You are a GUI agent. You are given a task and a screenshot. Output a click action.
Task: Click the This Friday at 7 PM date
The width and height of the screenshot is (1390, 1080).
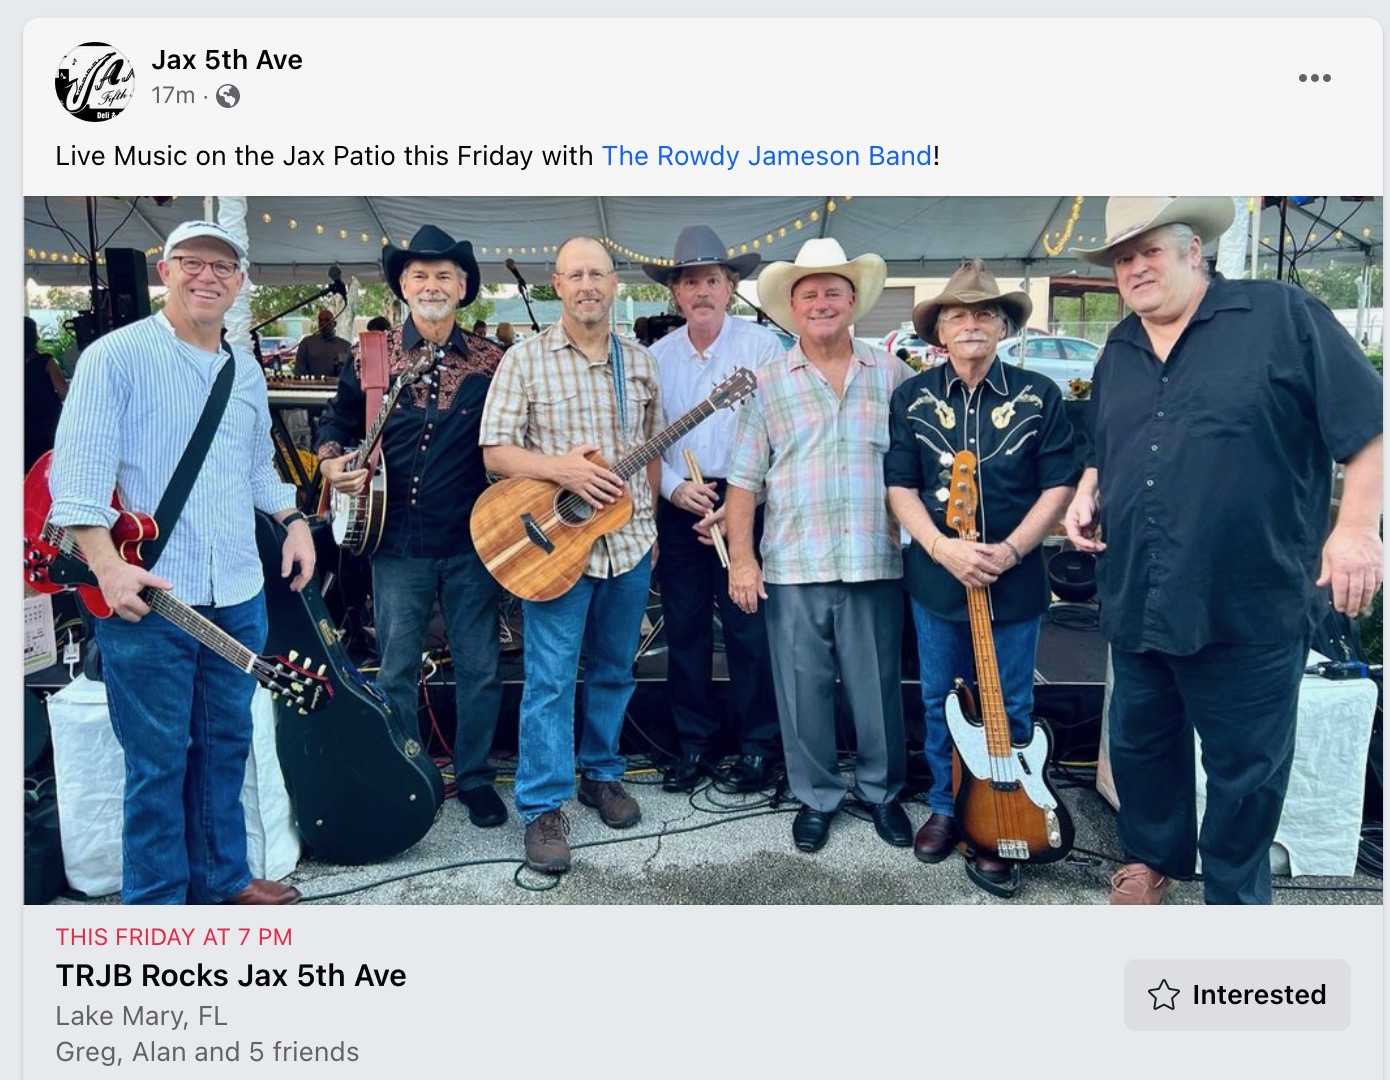(174, 937)
